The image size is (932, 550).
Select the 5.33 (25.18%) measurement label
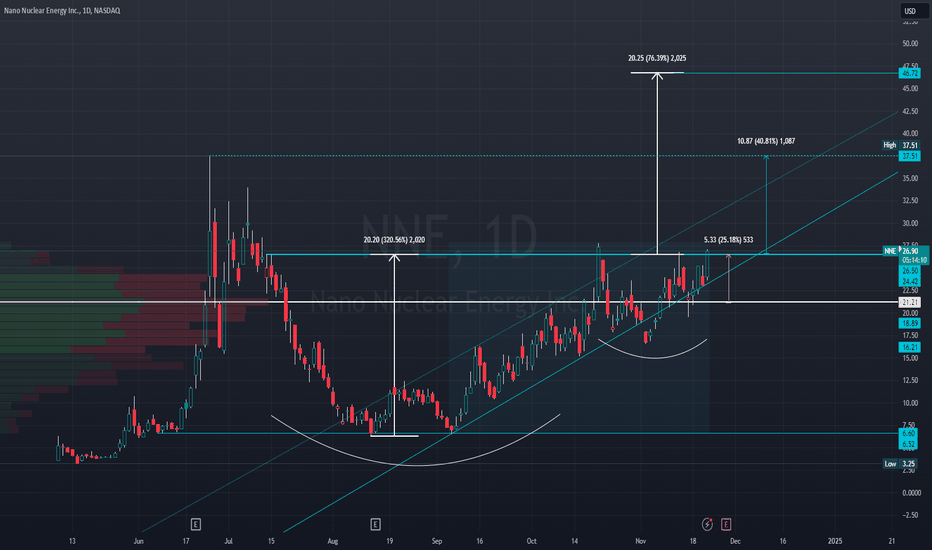click(728, 240)
